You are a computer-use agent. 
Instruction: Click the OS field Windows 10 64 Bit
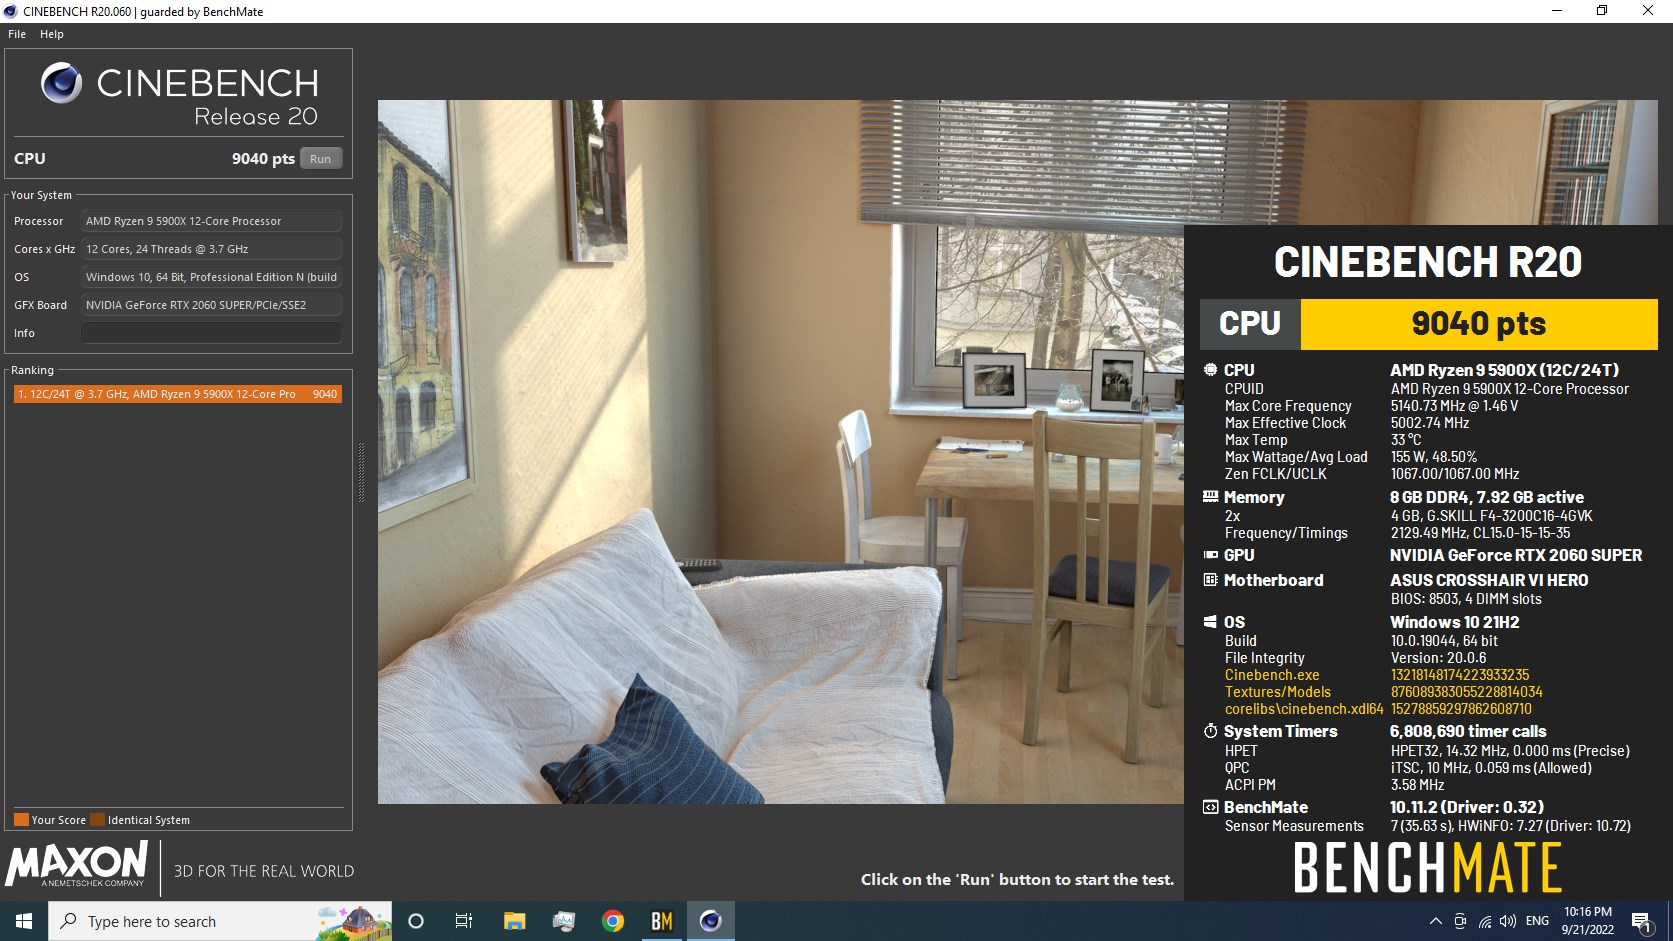211,277
